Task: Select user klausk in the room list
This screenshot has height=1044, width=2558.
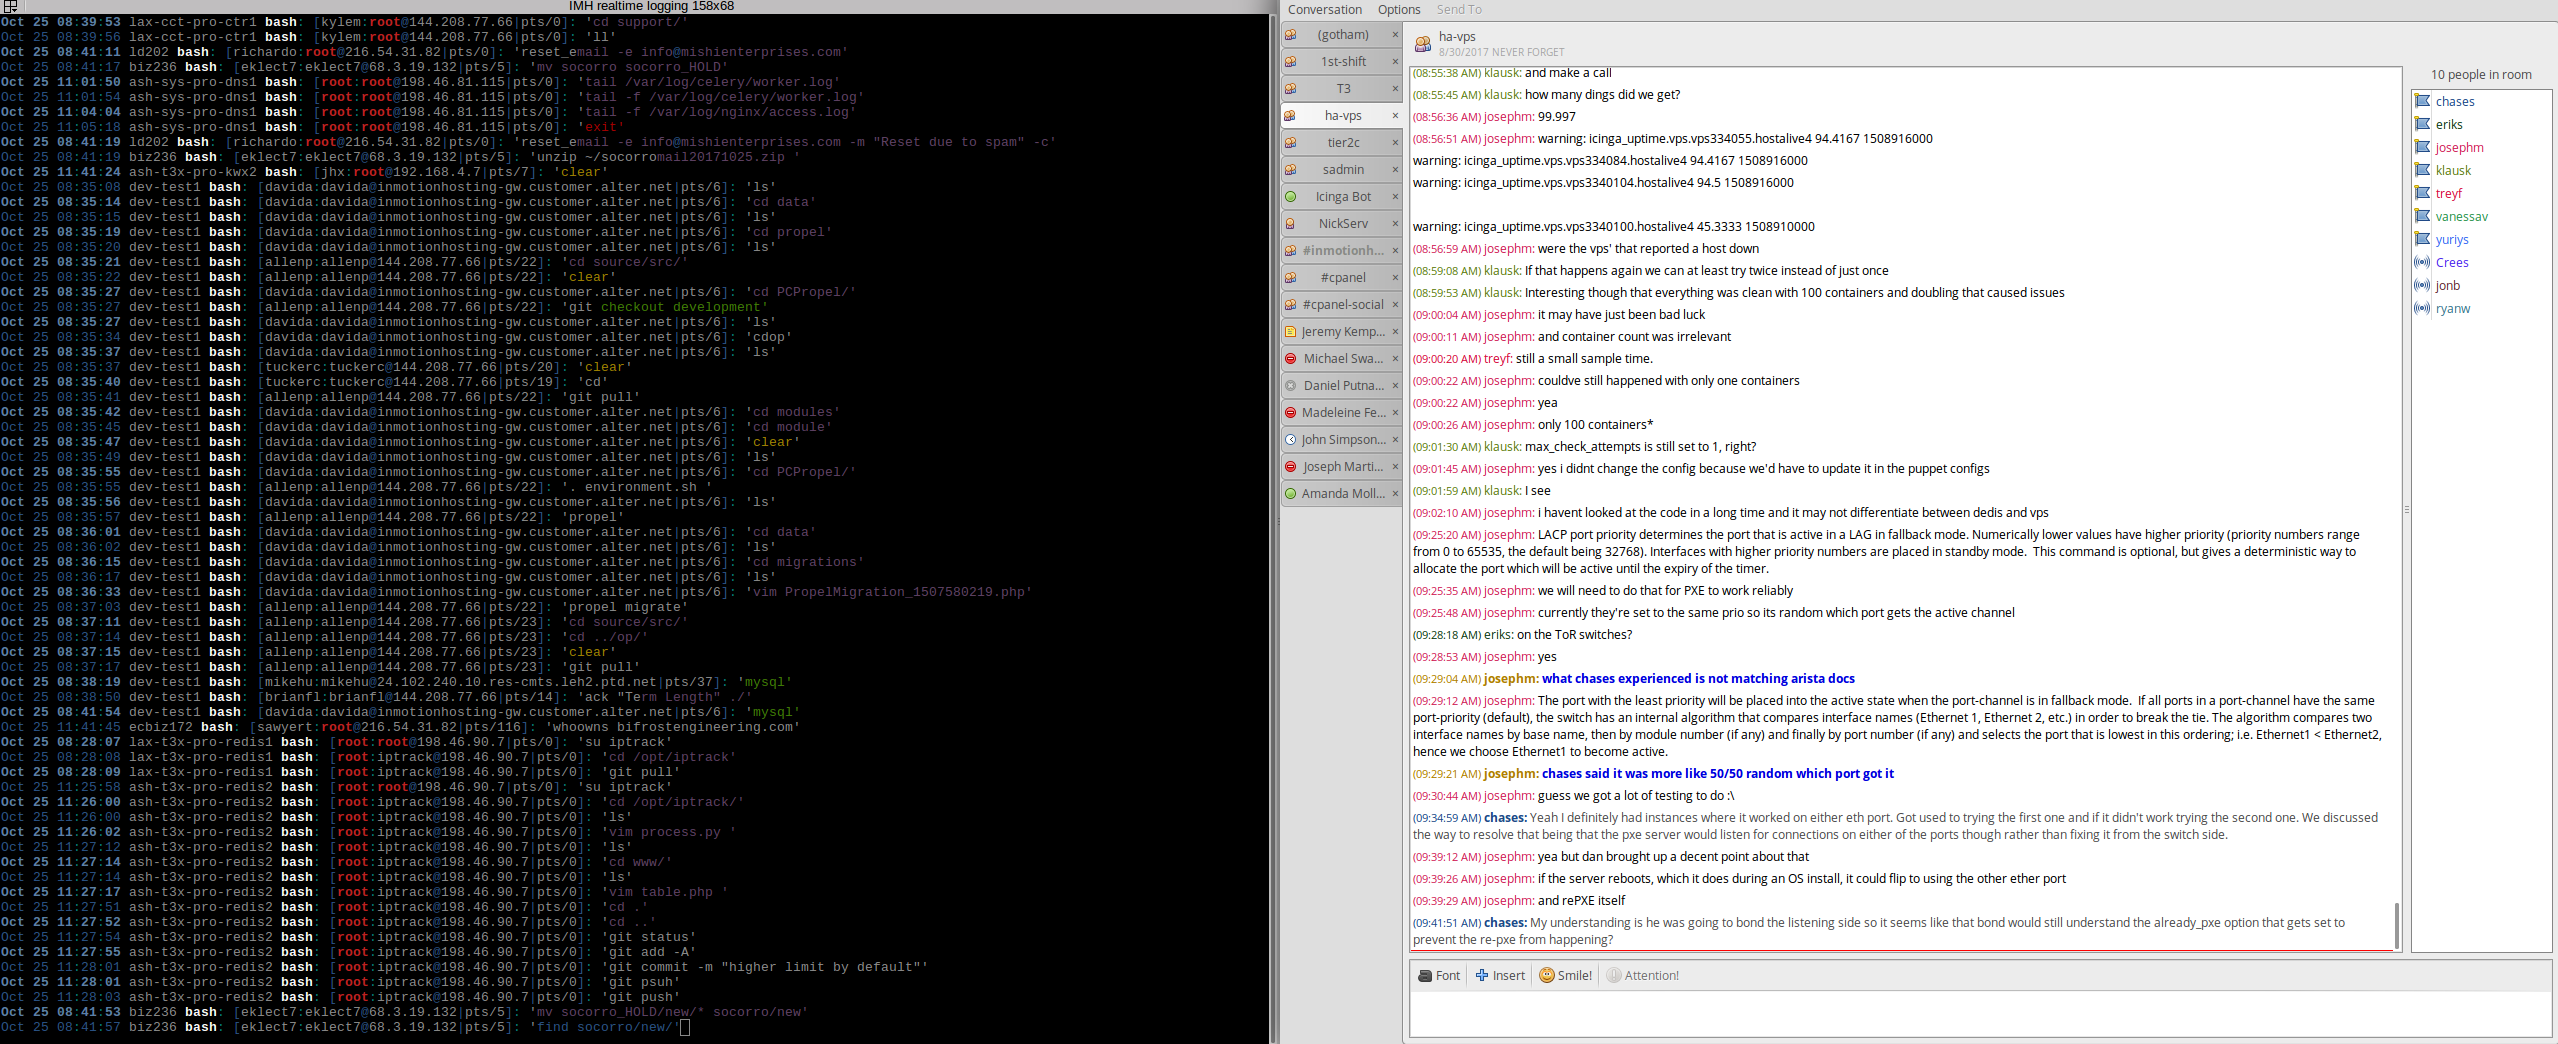Action: point(2453,171)
